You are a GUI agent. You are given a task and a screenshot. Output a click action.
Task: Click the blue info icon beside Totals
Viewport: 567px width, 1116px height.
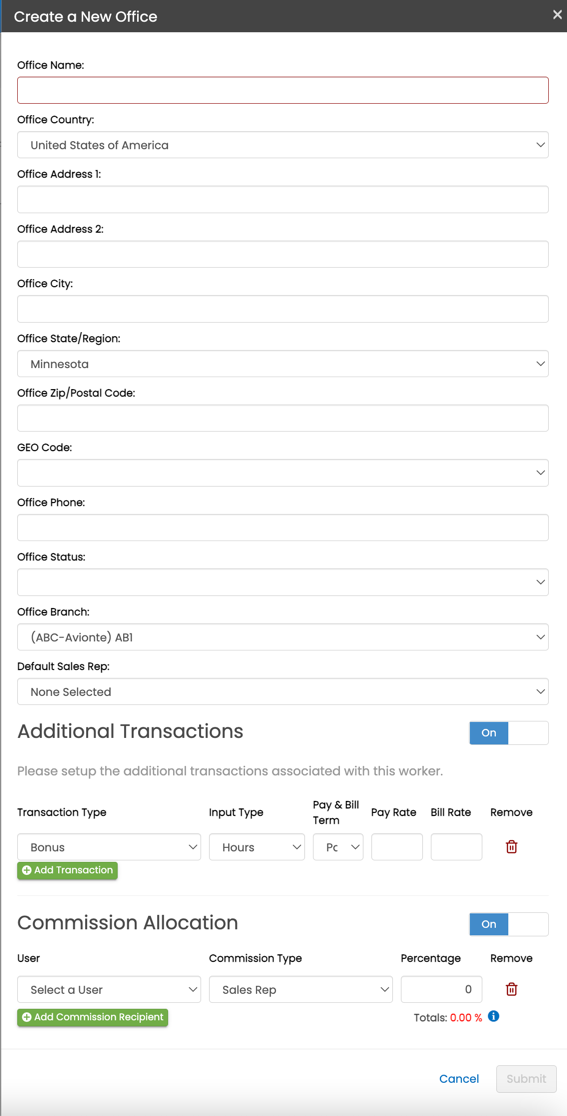click(x=494, y=1016)
